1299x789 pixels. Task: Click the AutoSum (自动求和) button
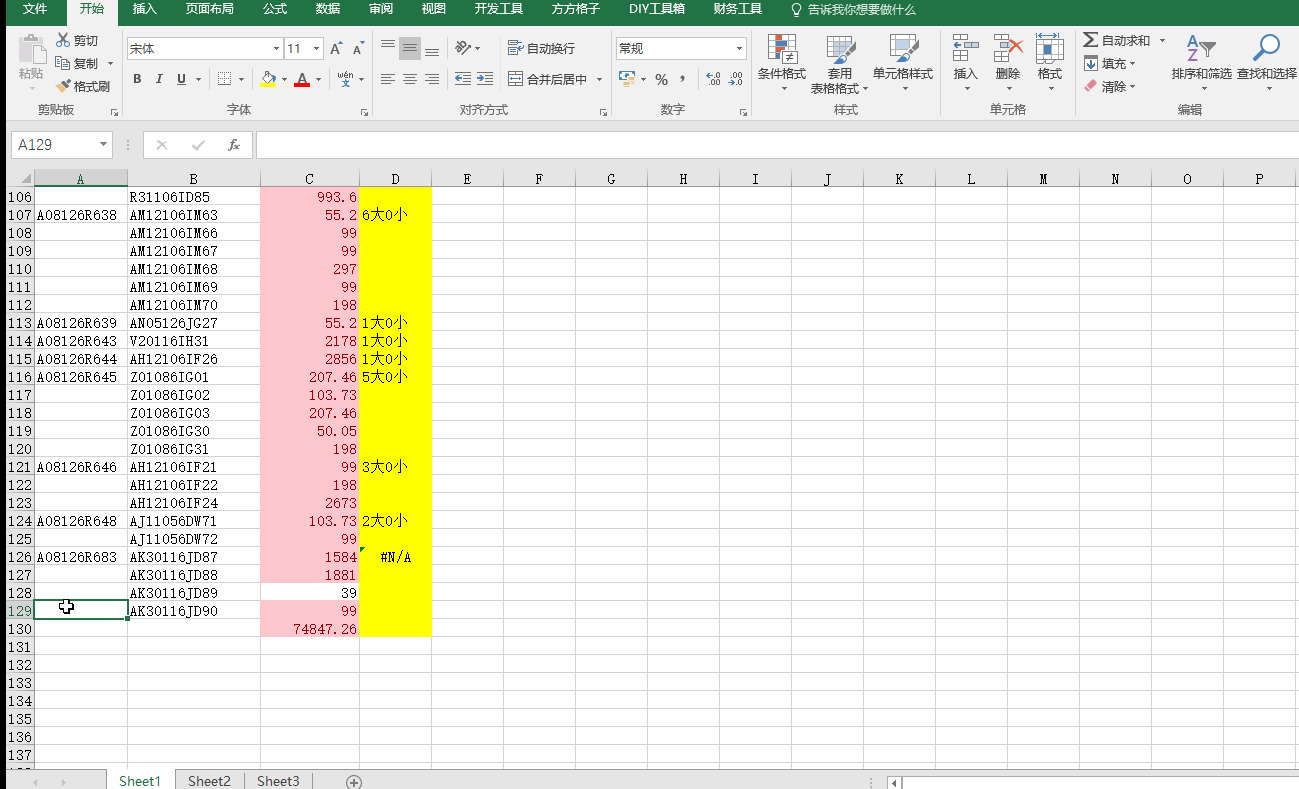(1117, 41)
